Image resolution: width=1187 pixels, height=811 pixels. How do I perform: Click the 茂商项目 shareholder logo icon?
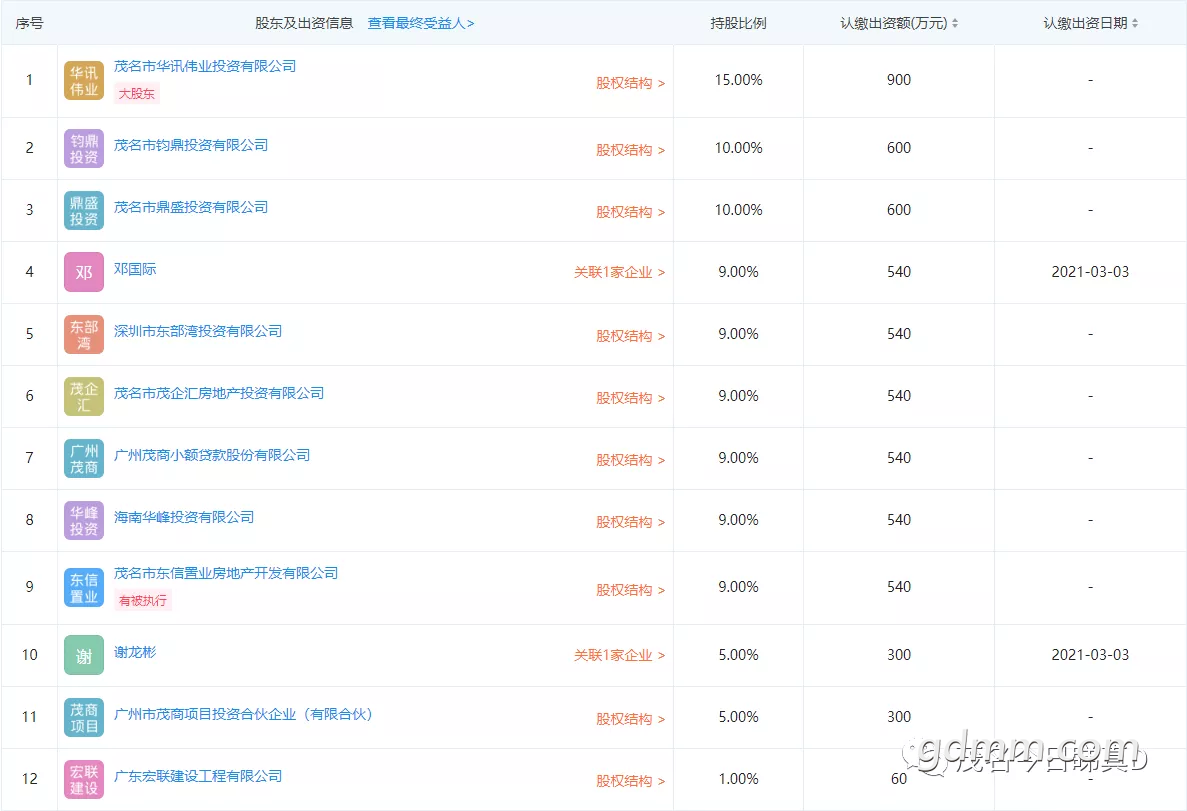click(84, 718)
